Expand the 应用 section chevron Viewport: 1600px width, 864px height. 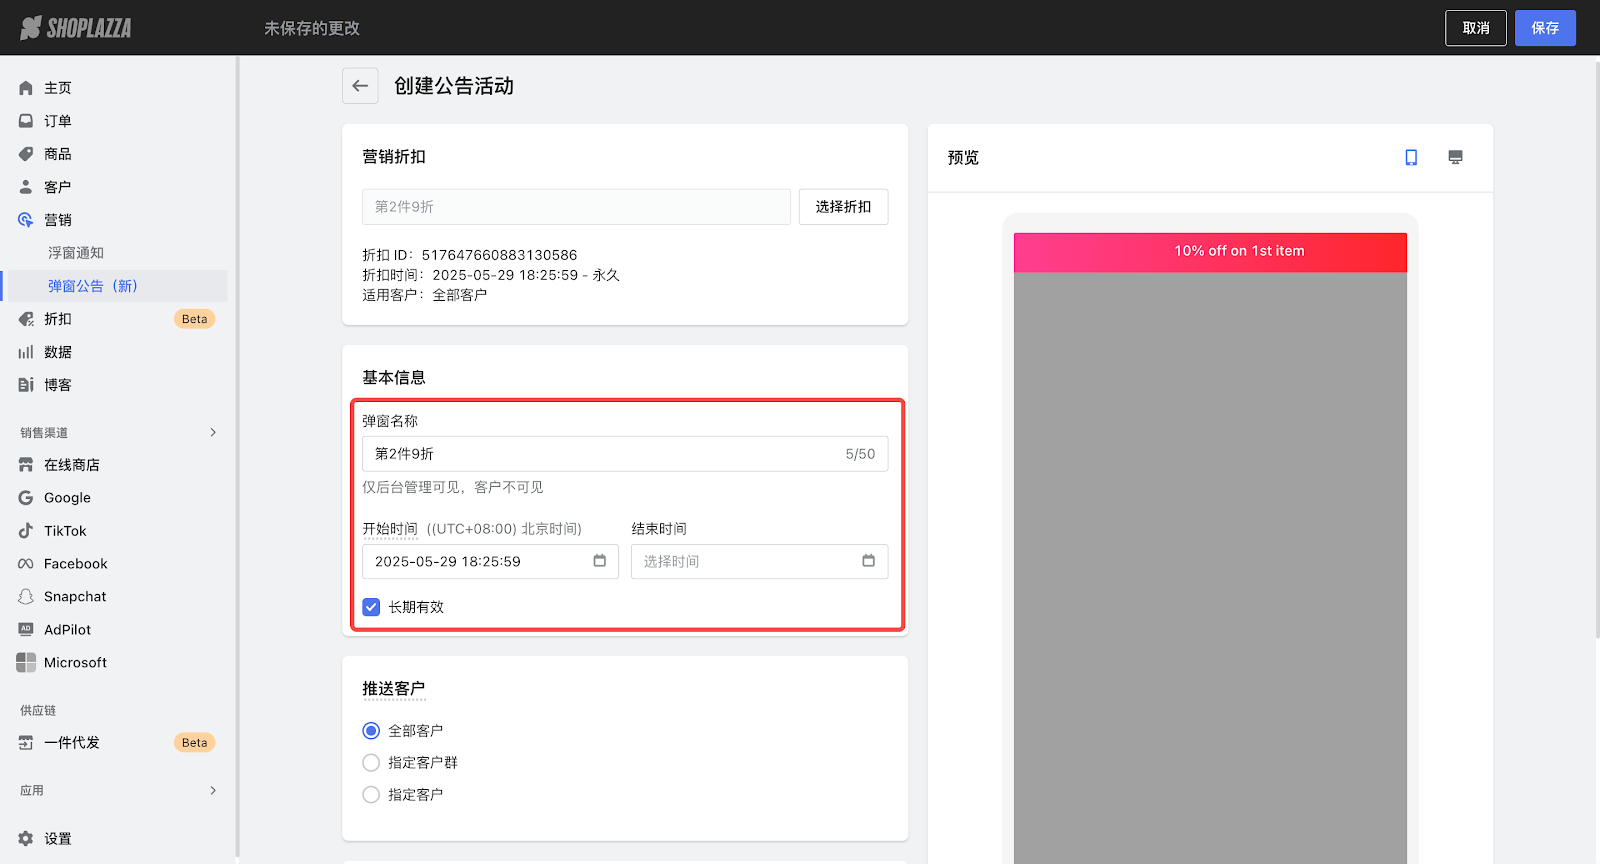point(213,790)
